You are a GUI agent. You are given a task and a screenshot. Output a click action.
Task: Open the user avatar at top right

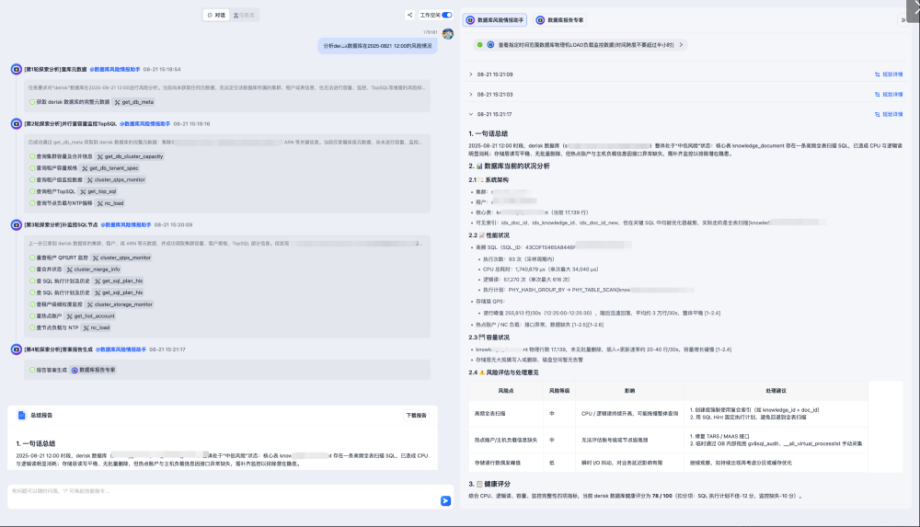[x=448, y=33]
